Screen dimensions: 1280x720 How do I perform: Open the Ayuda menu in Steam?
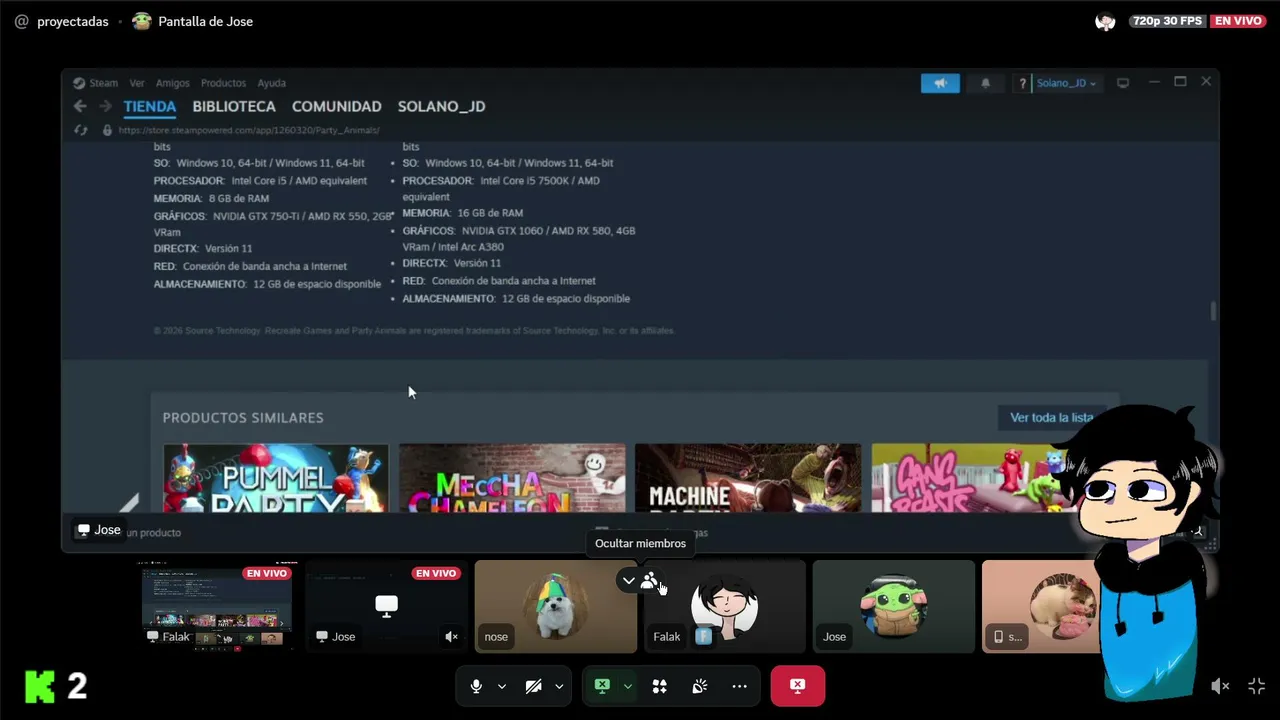[271, 83]
